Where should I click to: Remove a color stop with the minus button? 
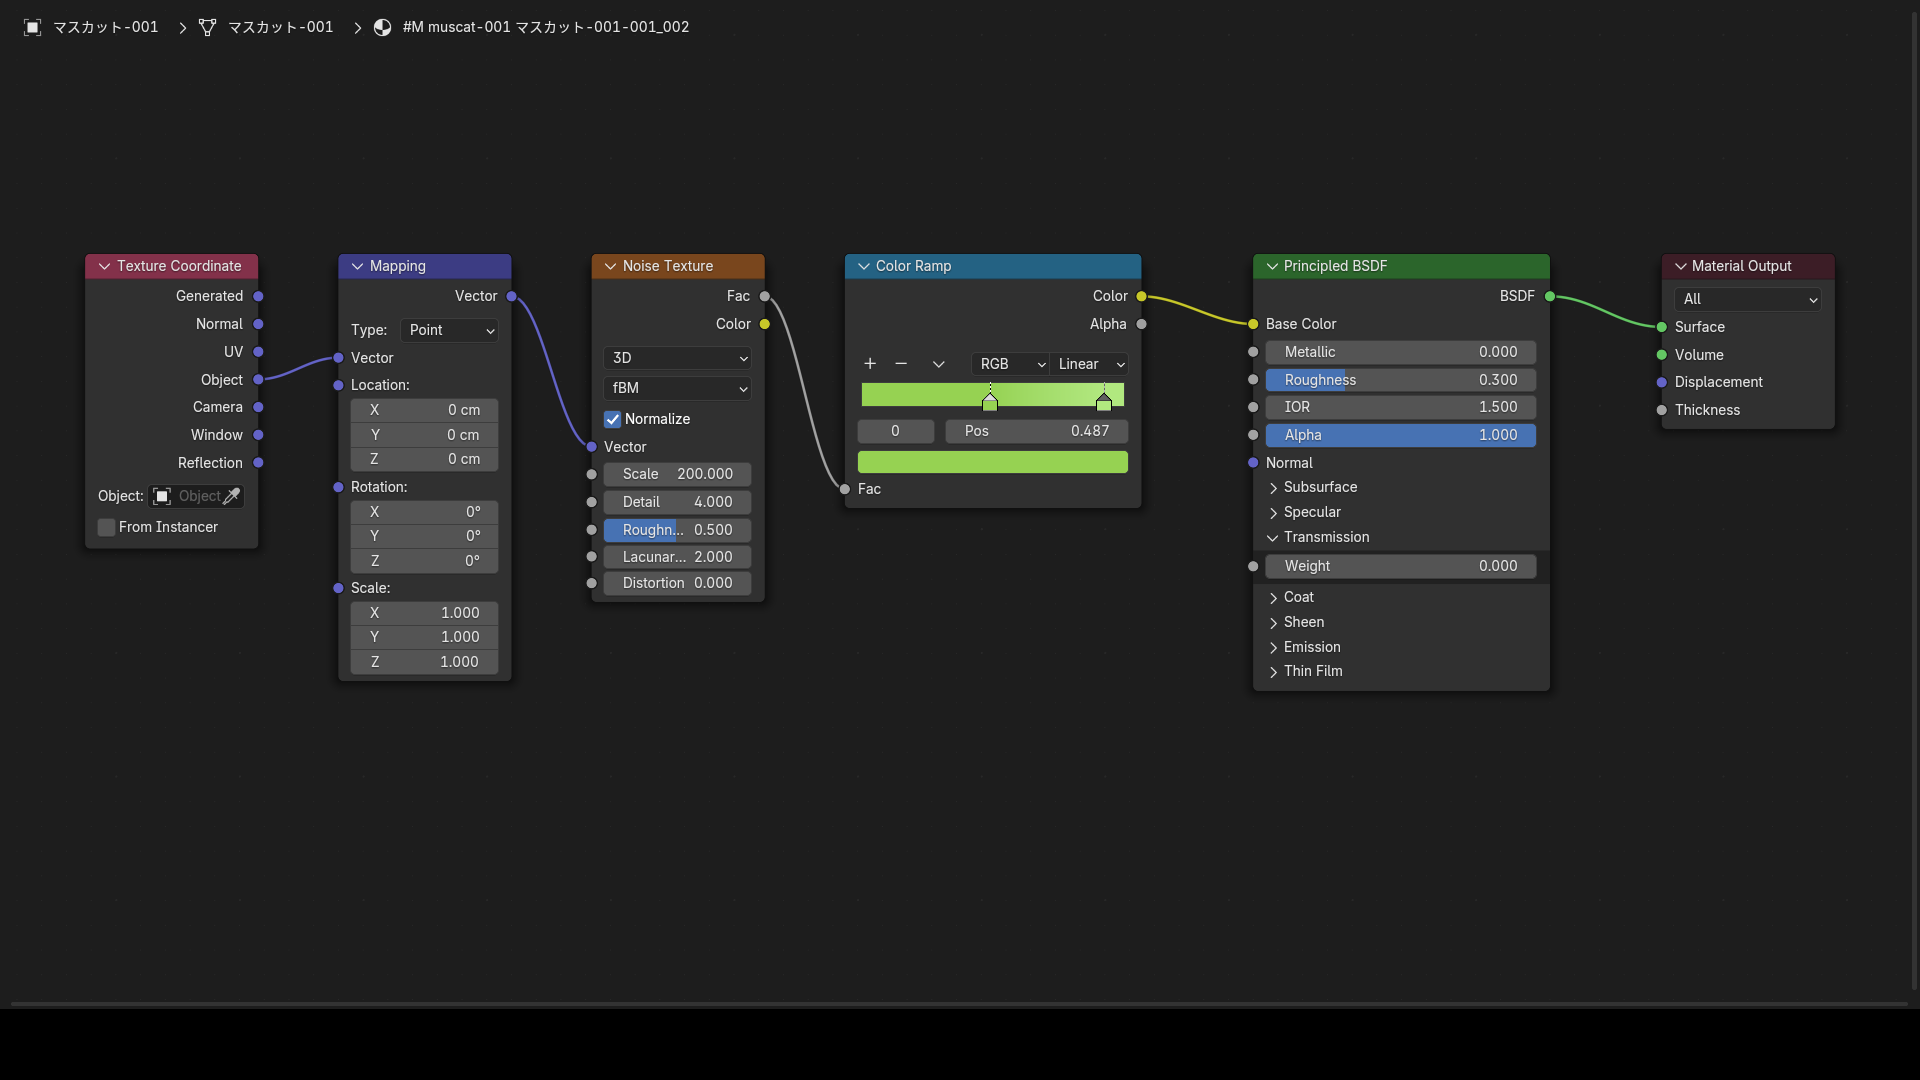(x=901, y=364)
